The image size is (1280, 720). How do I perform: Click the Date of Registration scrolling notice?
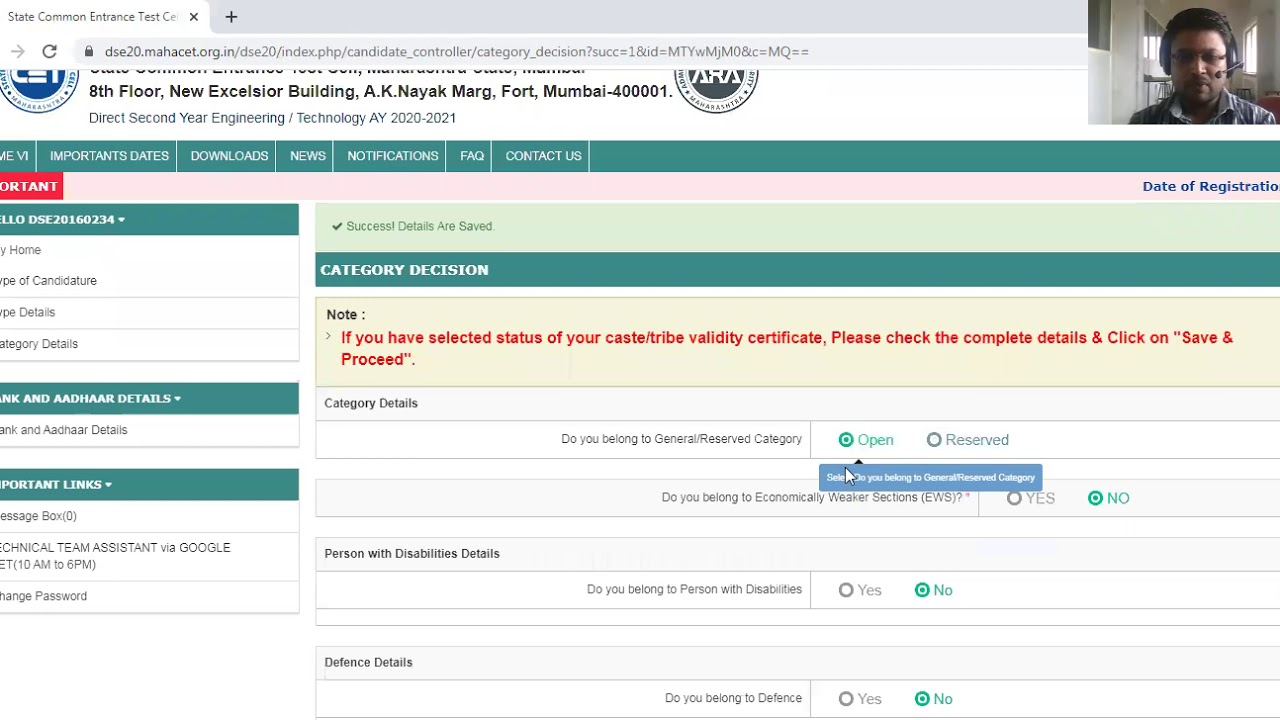pyautogui.click(x=1211, y=186)
